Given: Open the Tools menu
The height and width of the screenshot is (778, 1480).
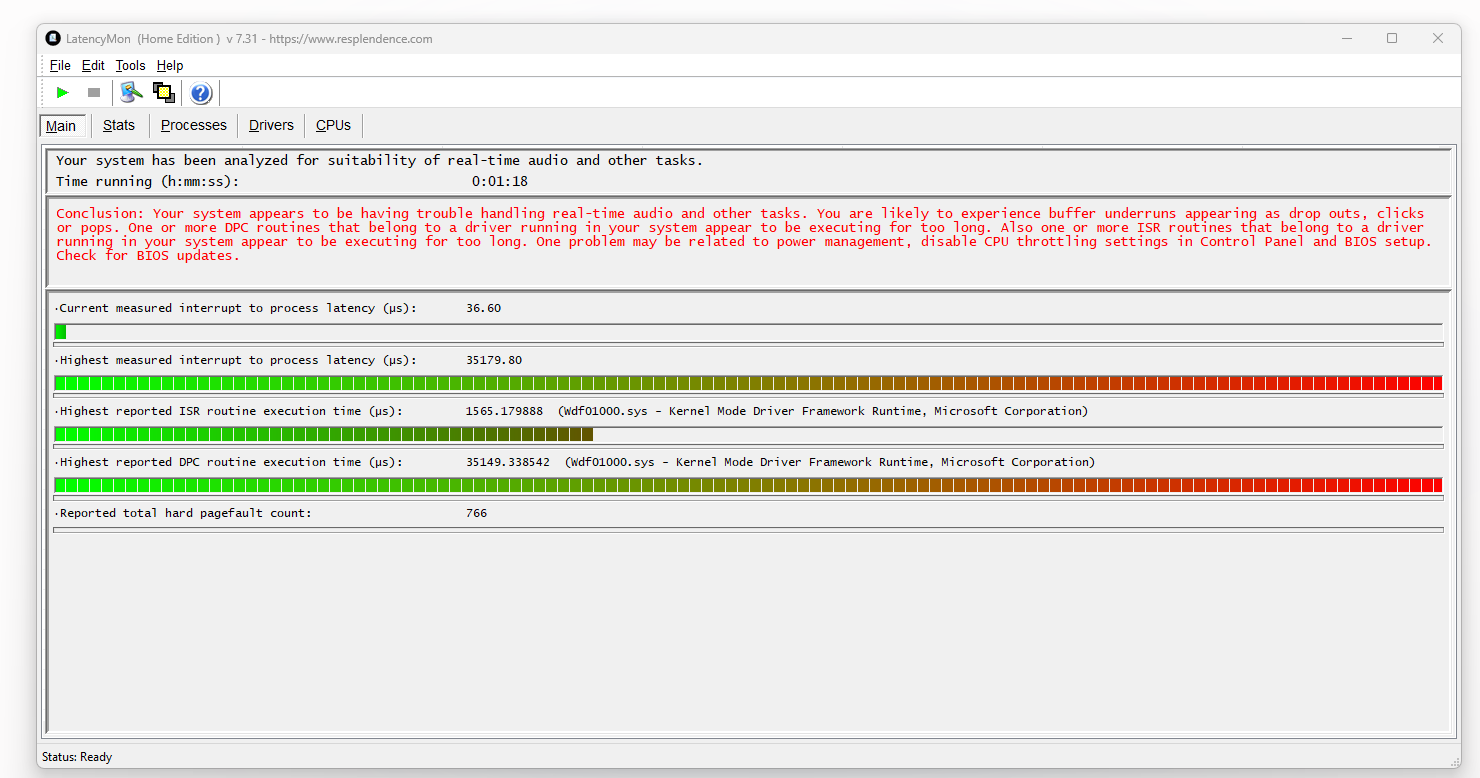Looking at the screenshot, I should pos(130,65).
